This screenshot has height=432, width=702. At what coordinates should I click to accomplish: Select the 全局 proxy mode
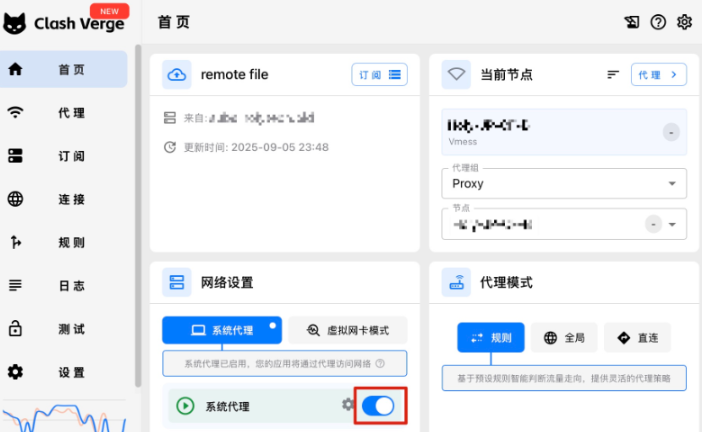pos(564,338)
